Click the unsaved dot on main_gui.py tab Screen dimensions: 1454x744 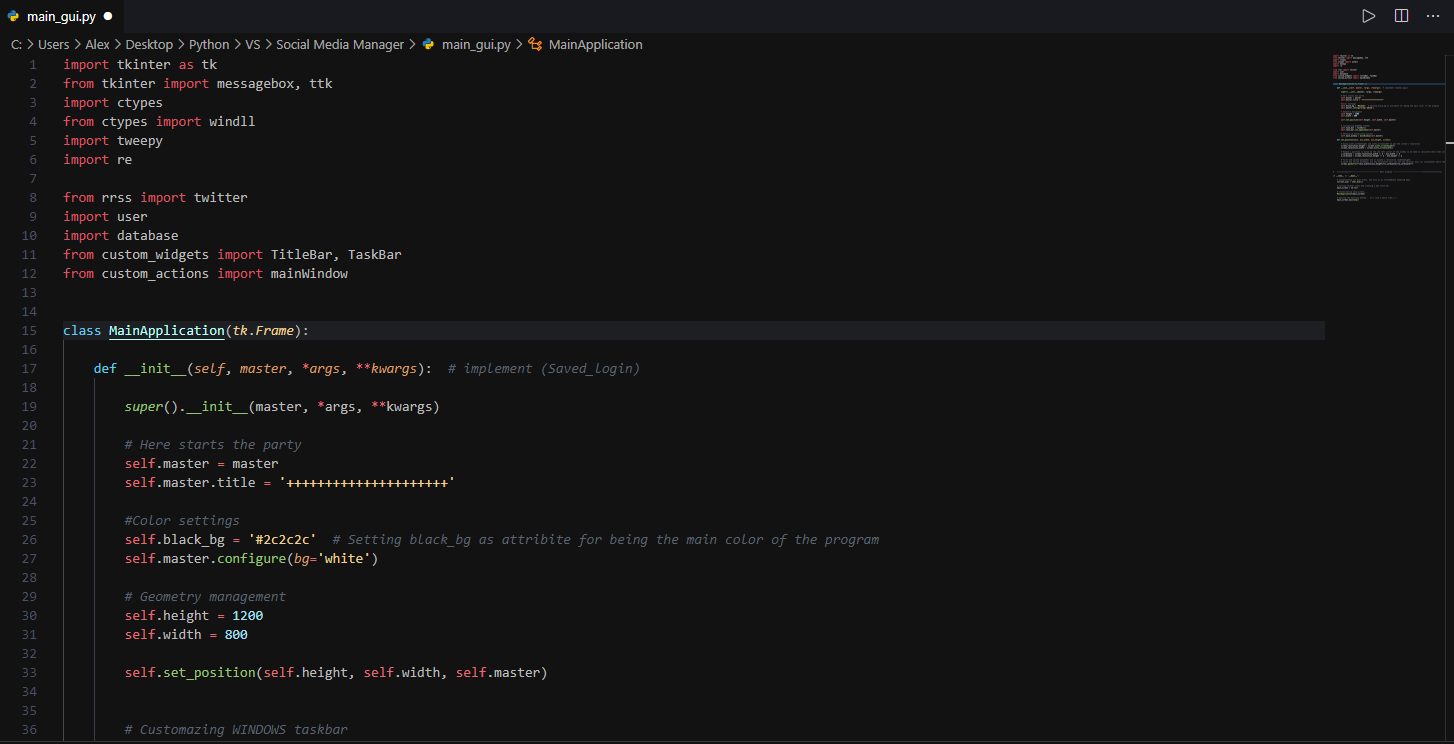point(107,17)
